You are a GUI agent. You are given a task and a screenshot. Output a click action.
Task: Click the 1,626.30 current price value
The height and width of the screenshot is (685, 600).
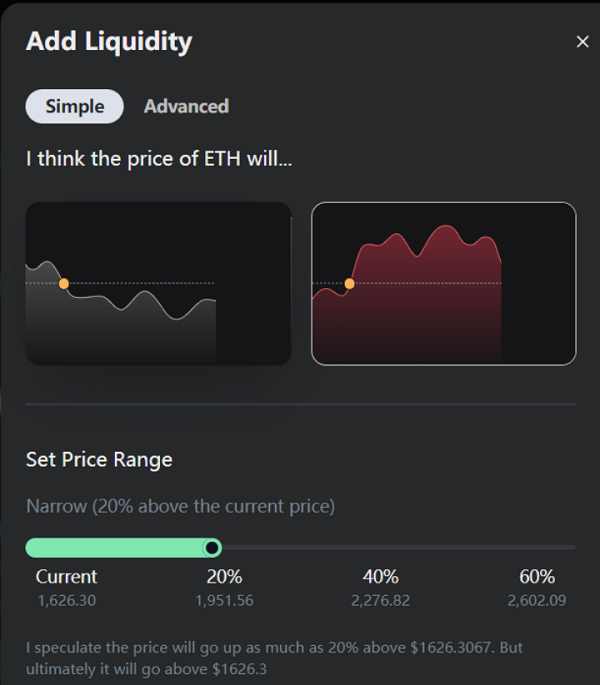coord(67,601)
